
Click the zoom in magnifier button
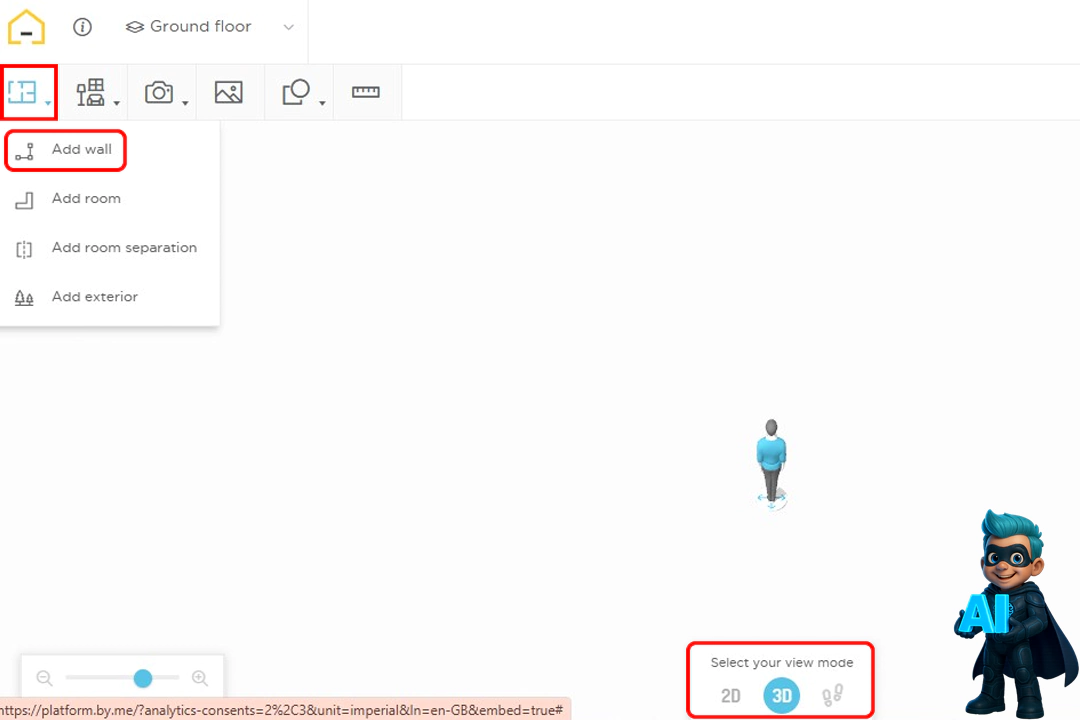tap(200, 679)
